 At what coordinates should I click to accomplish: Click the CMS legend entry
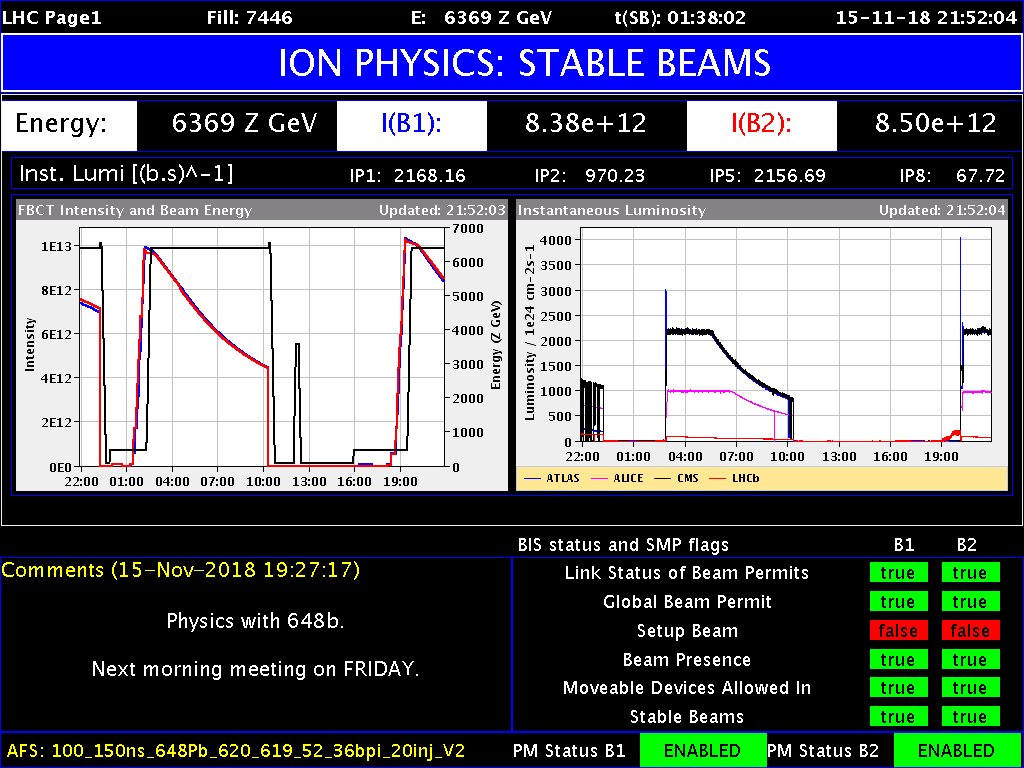(x=679, y=478)
